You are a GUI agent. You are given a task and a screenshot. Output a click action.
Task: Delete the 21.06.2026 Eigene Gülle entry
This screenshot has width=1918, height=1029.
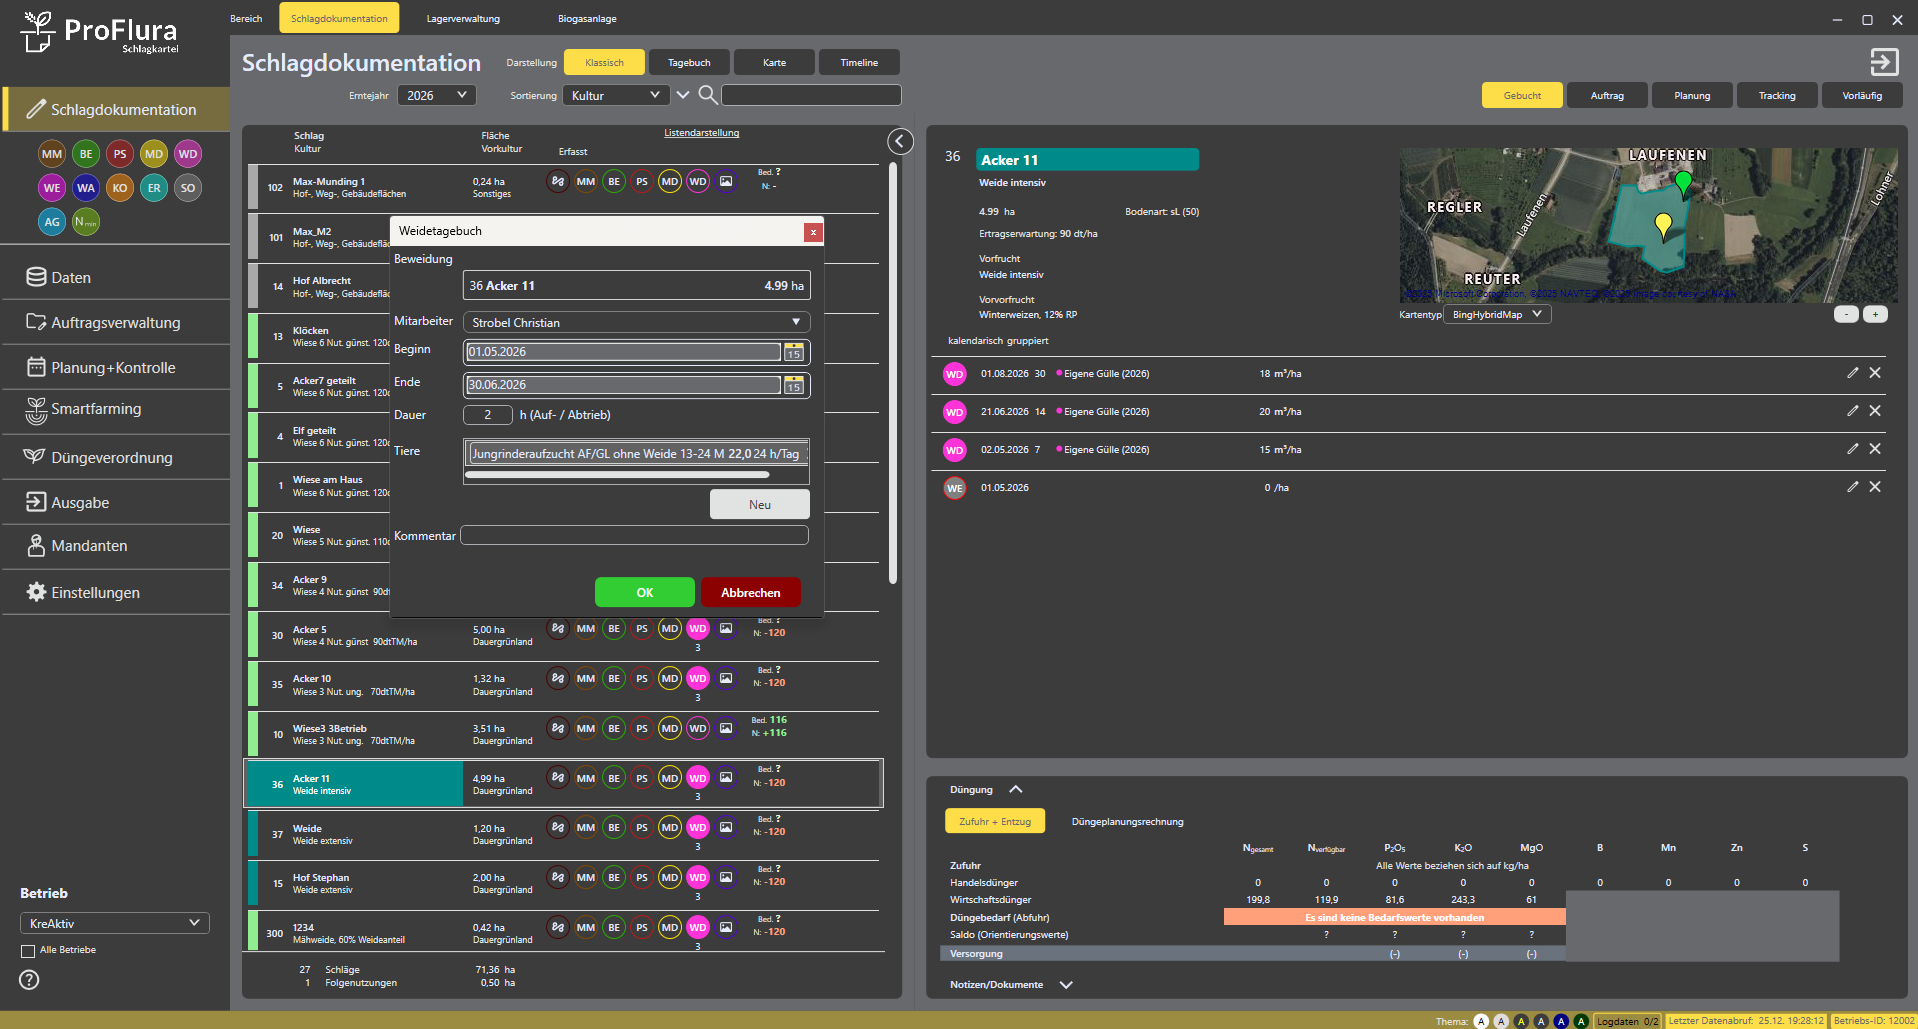(1875, 411)
